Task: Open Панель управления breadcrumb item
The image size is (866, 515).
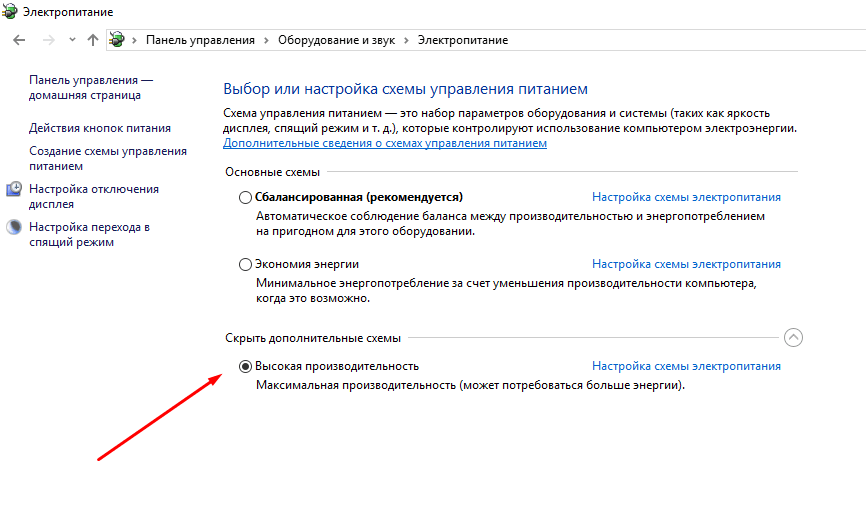Action: (200, 40)
